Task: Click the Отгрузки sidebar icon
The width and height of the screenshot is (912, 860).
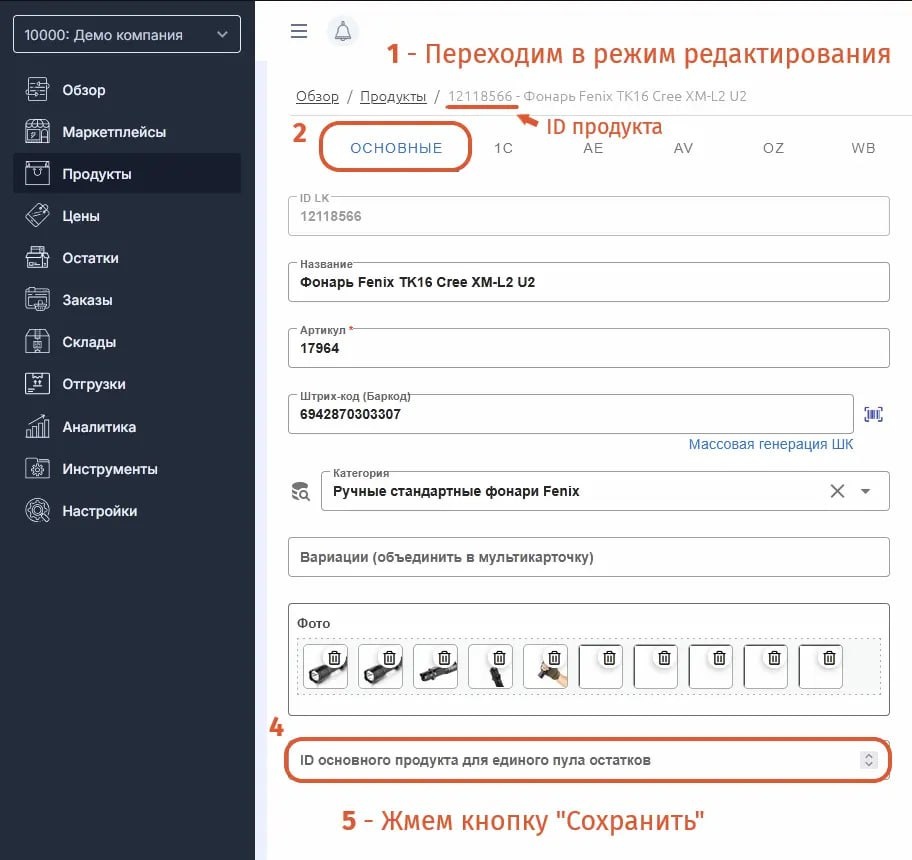Action: pyautogui.click(x=37, y=384)
